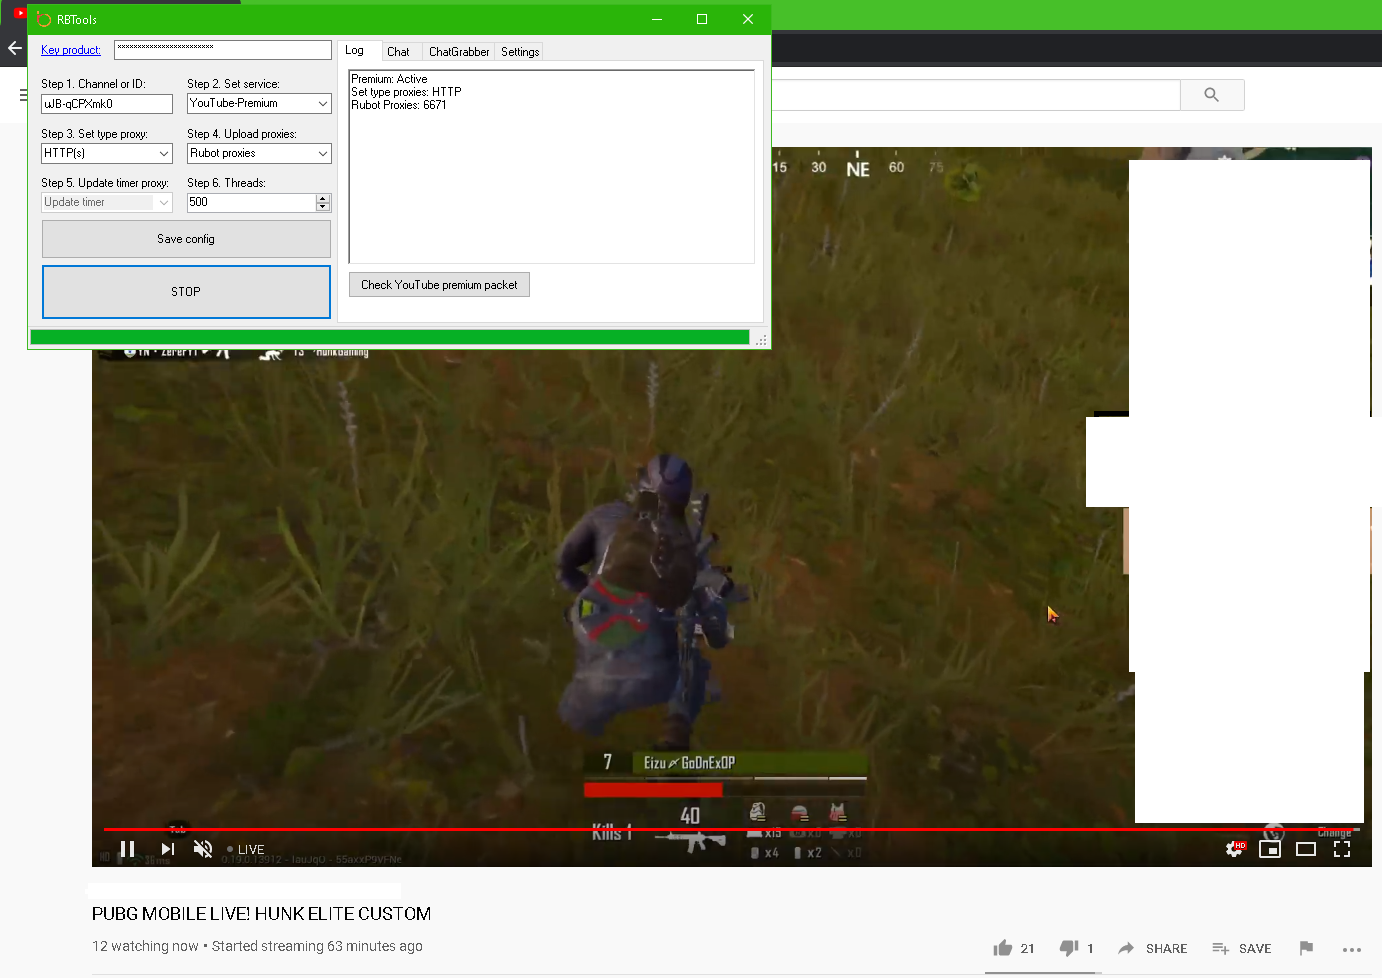
Task: Unmute the video player volume
Action: click(x=203, y=849)
